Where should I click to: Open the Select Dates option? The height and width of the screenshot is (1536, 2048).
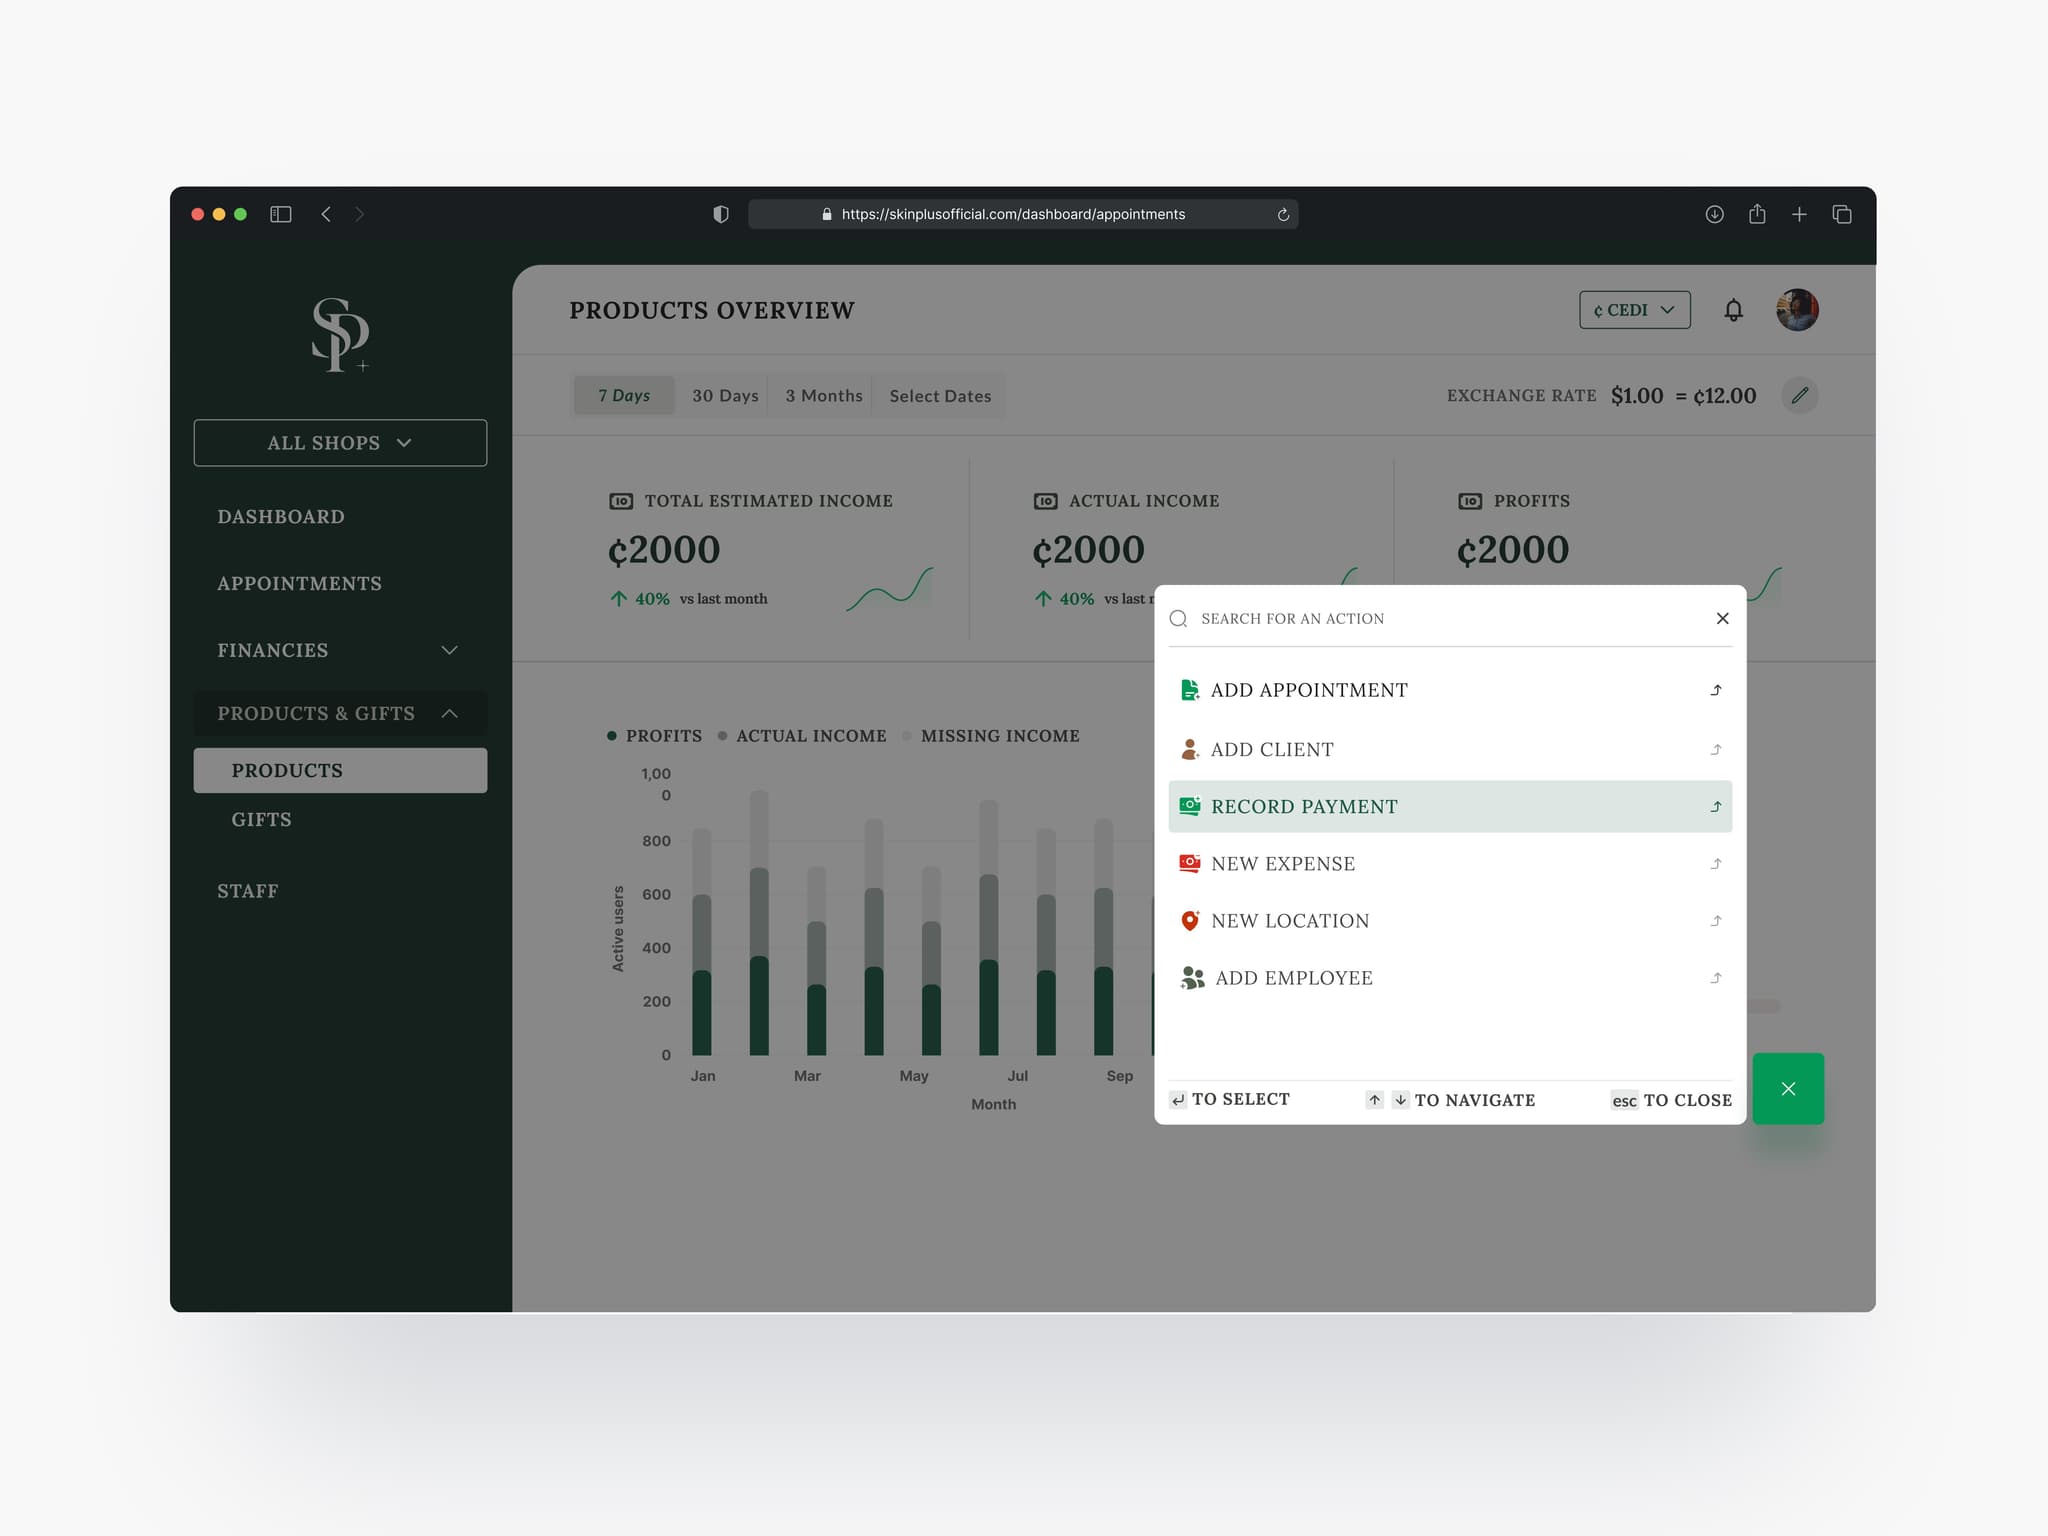coord(940,396)
